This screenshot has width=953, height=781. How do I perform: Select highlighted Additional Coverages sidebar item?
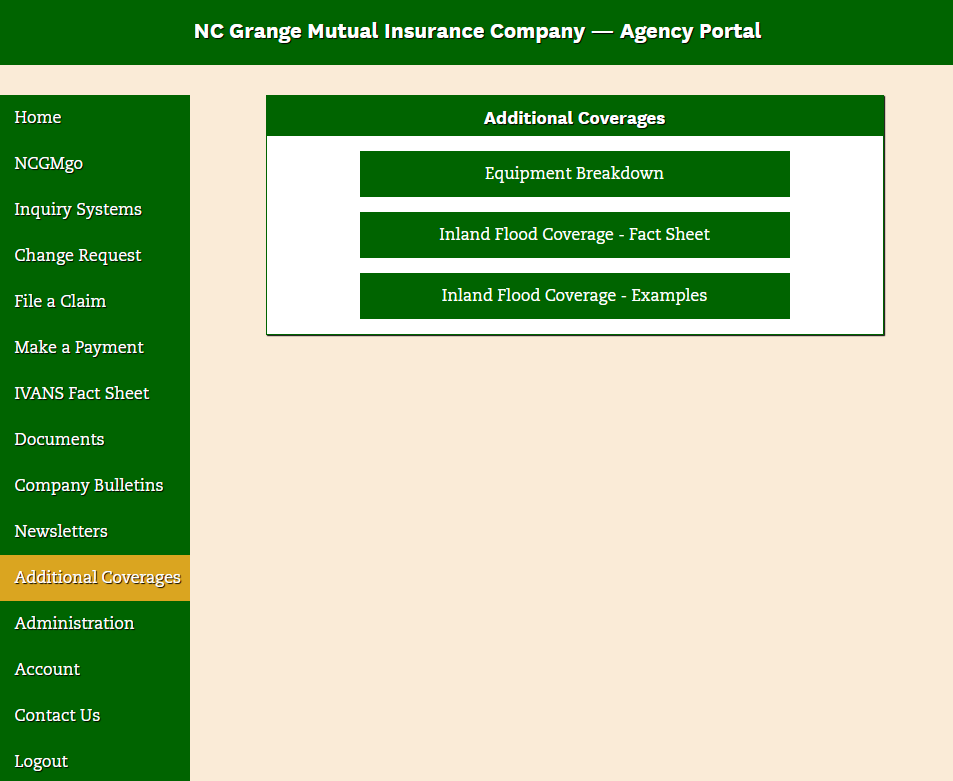click(x=95, y=577)
